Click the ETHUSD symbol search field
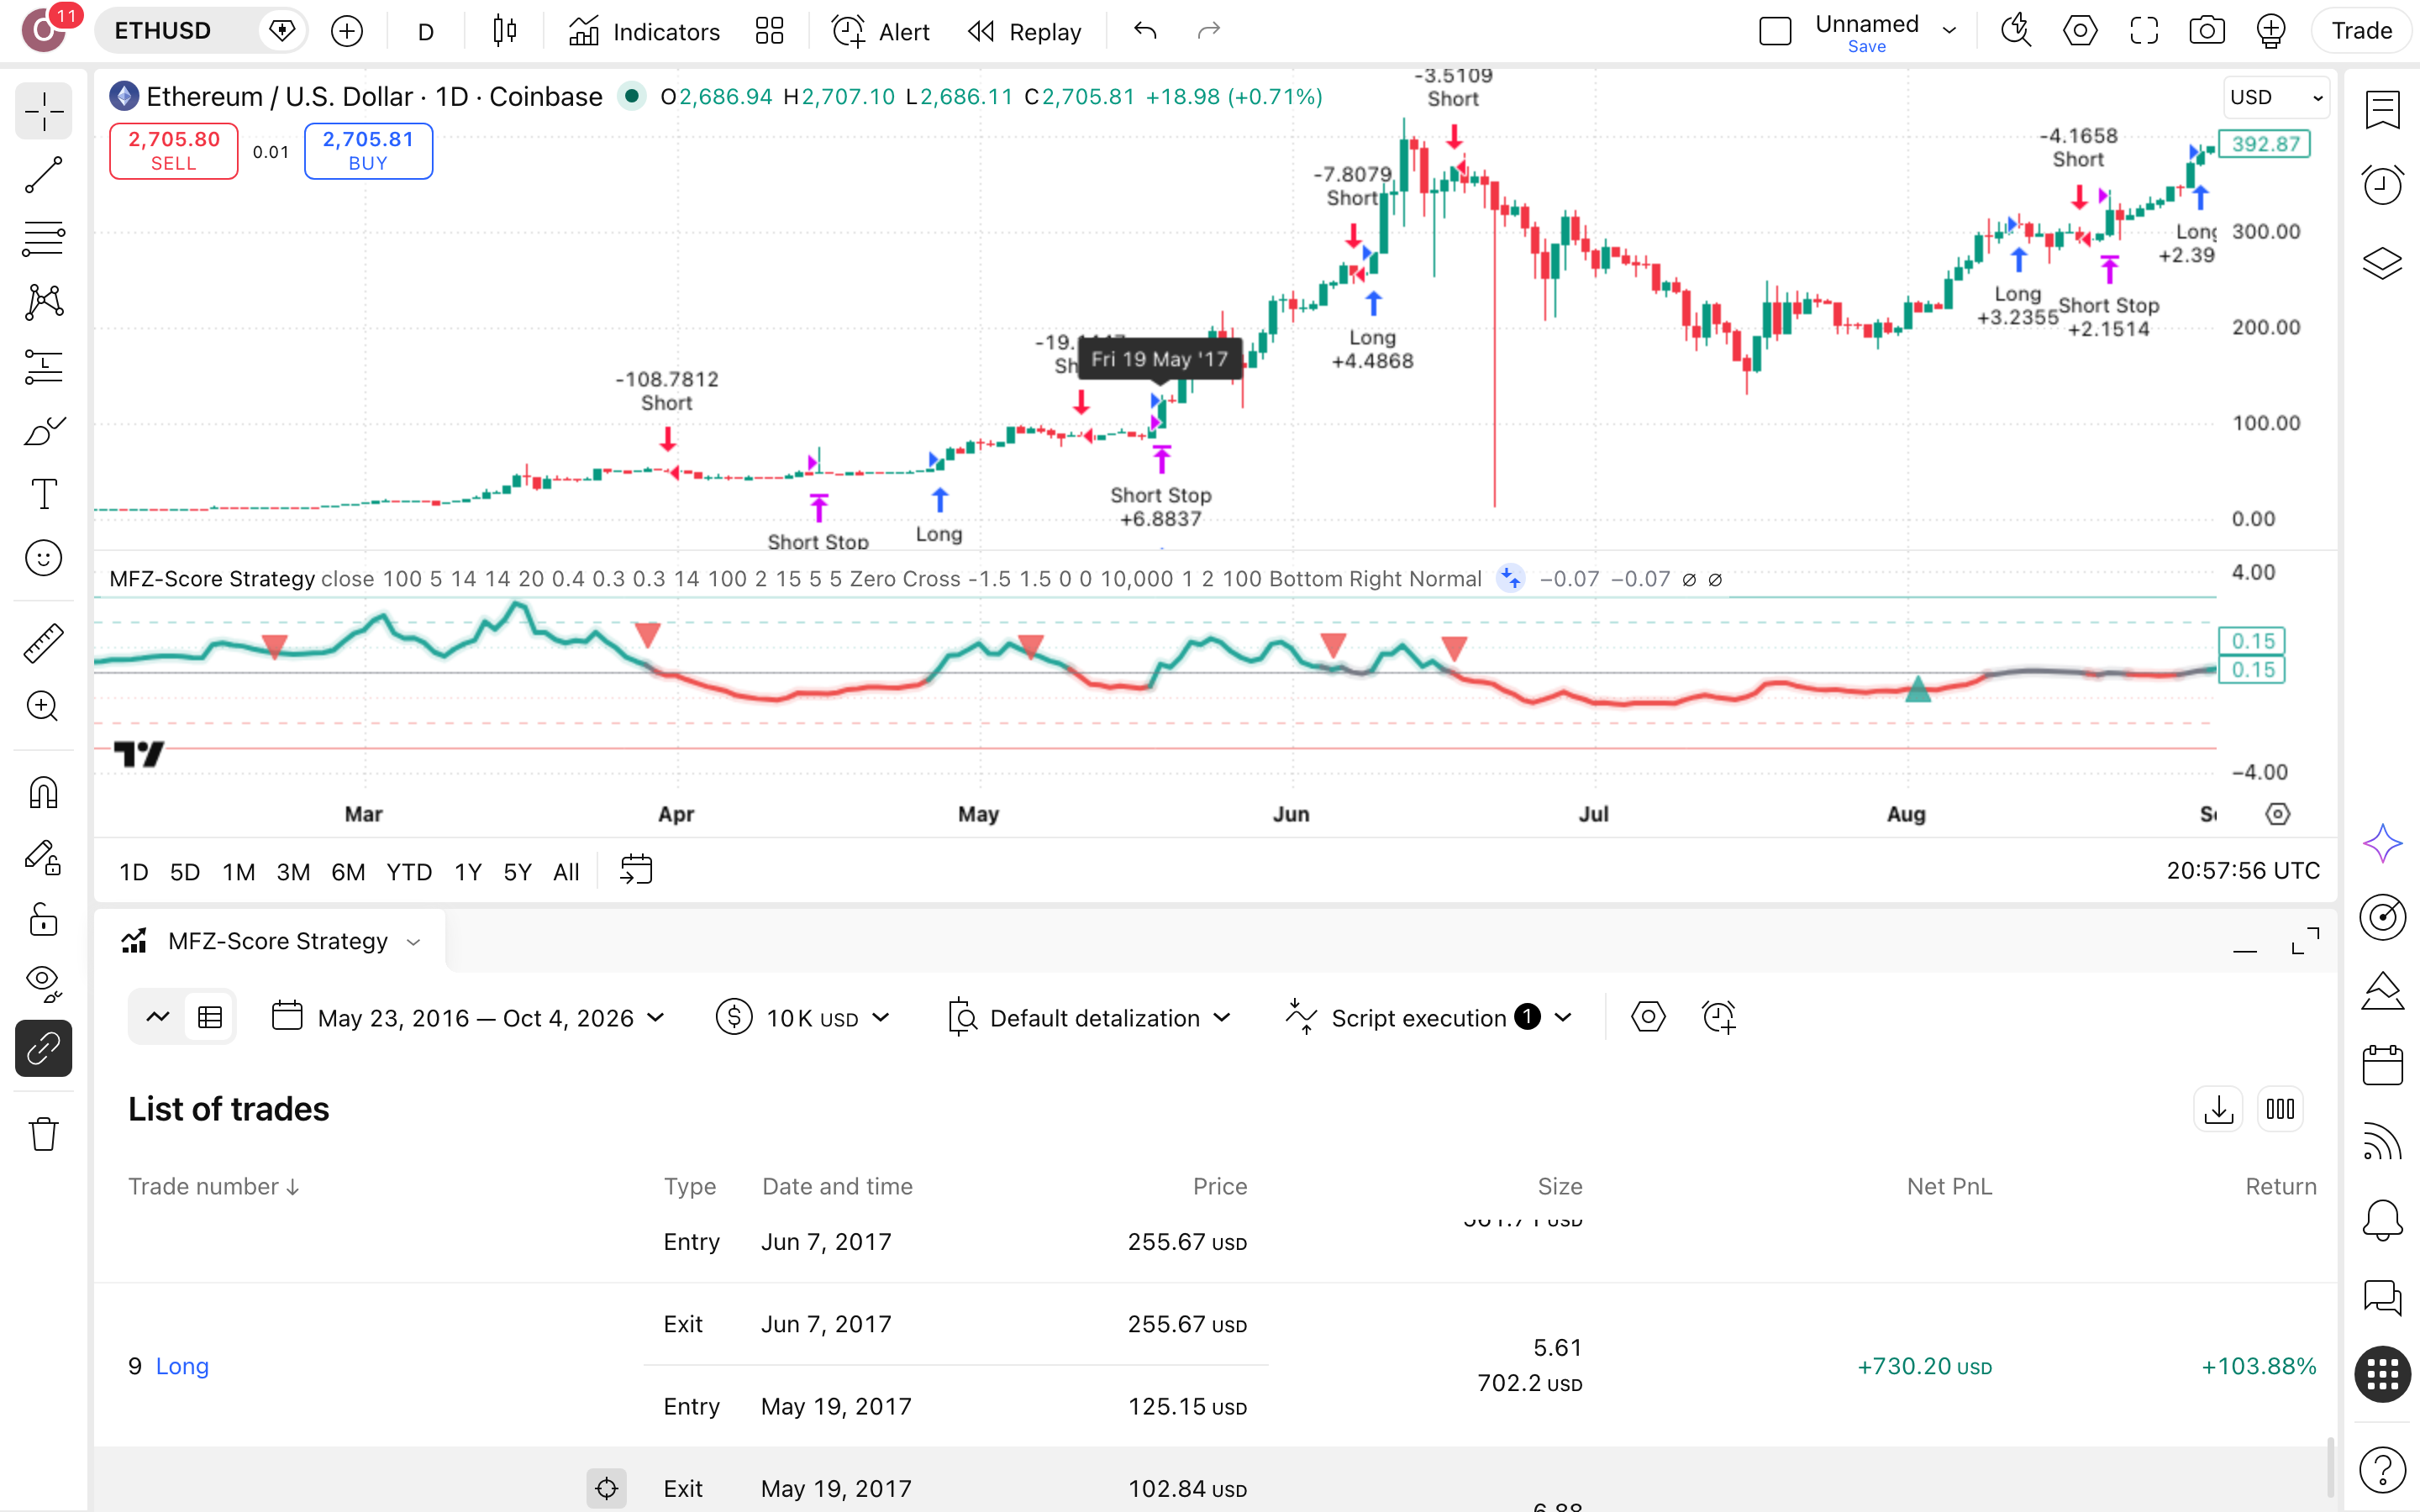 tap(178, 31)
